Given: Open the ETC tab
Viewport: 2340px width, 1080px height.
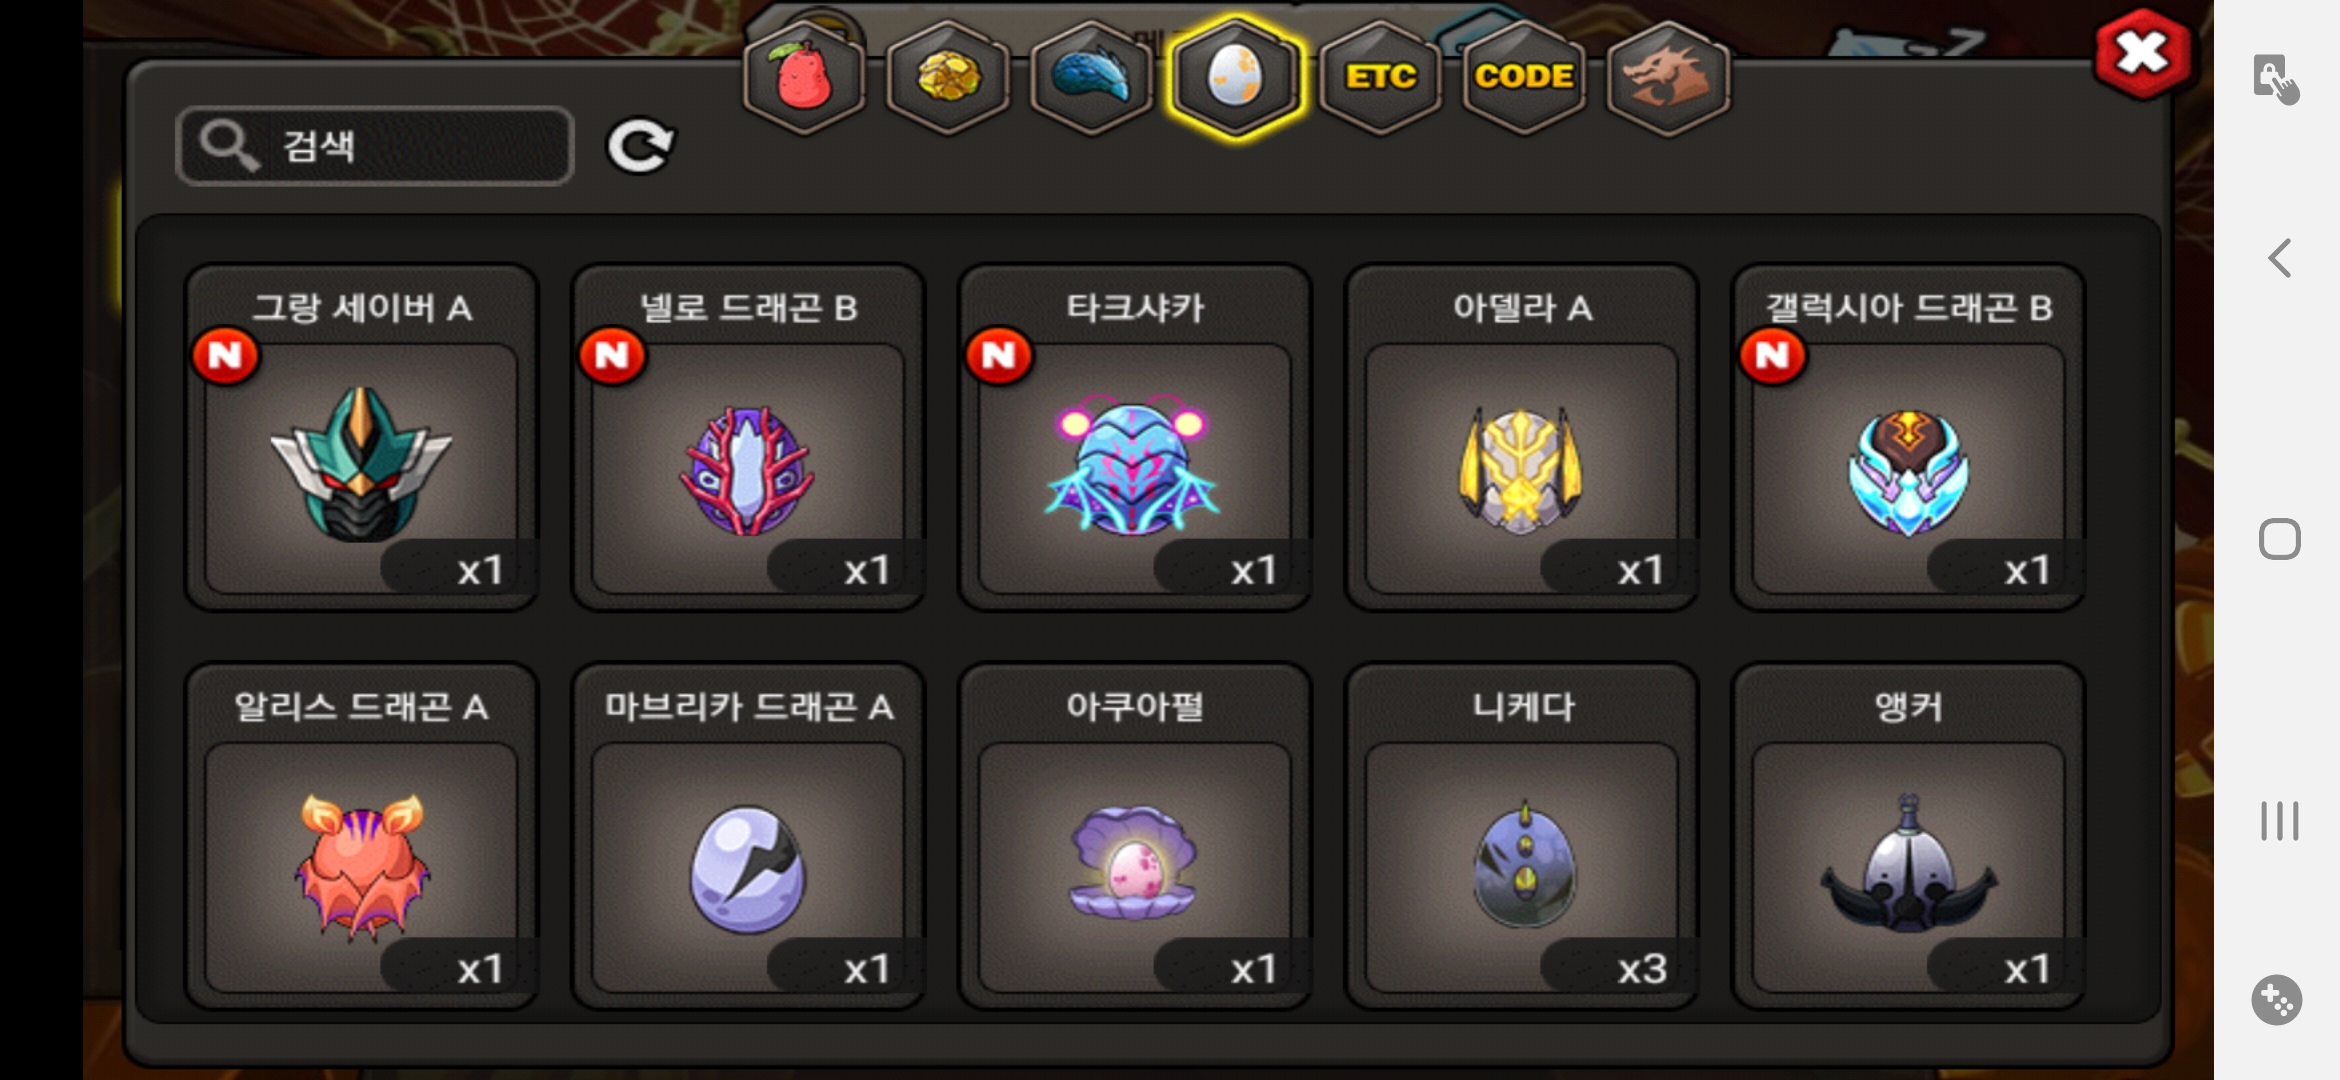Looking at the screenshot, I should (x=1380, y=77).
